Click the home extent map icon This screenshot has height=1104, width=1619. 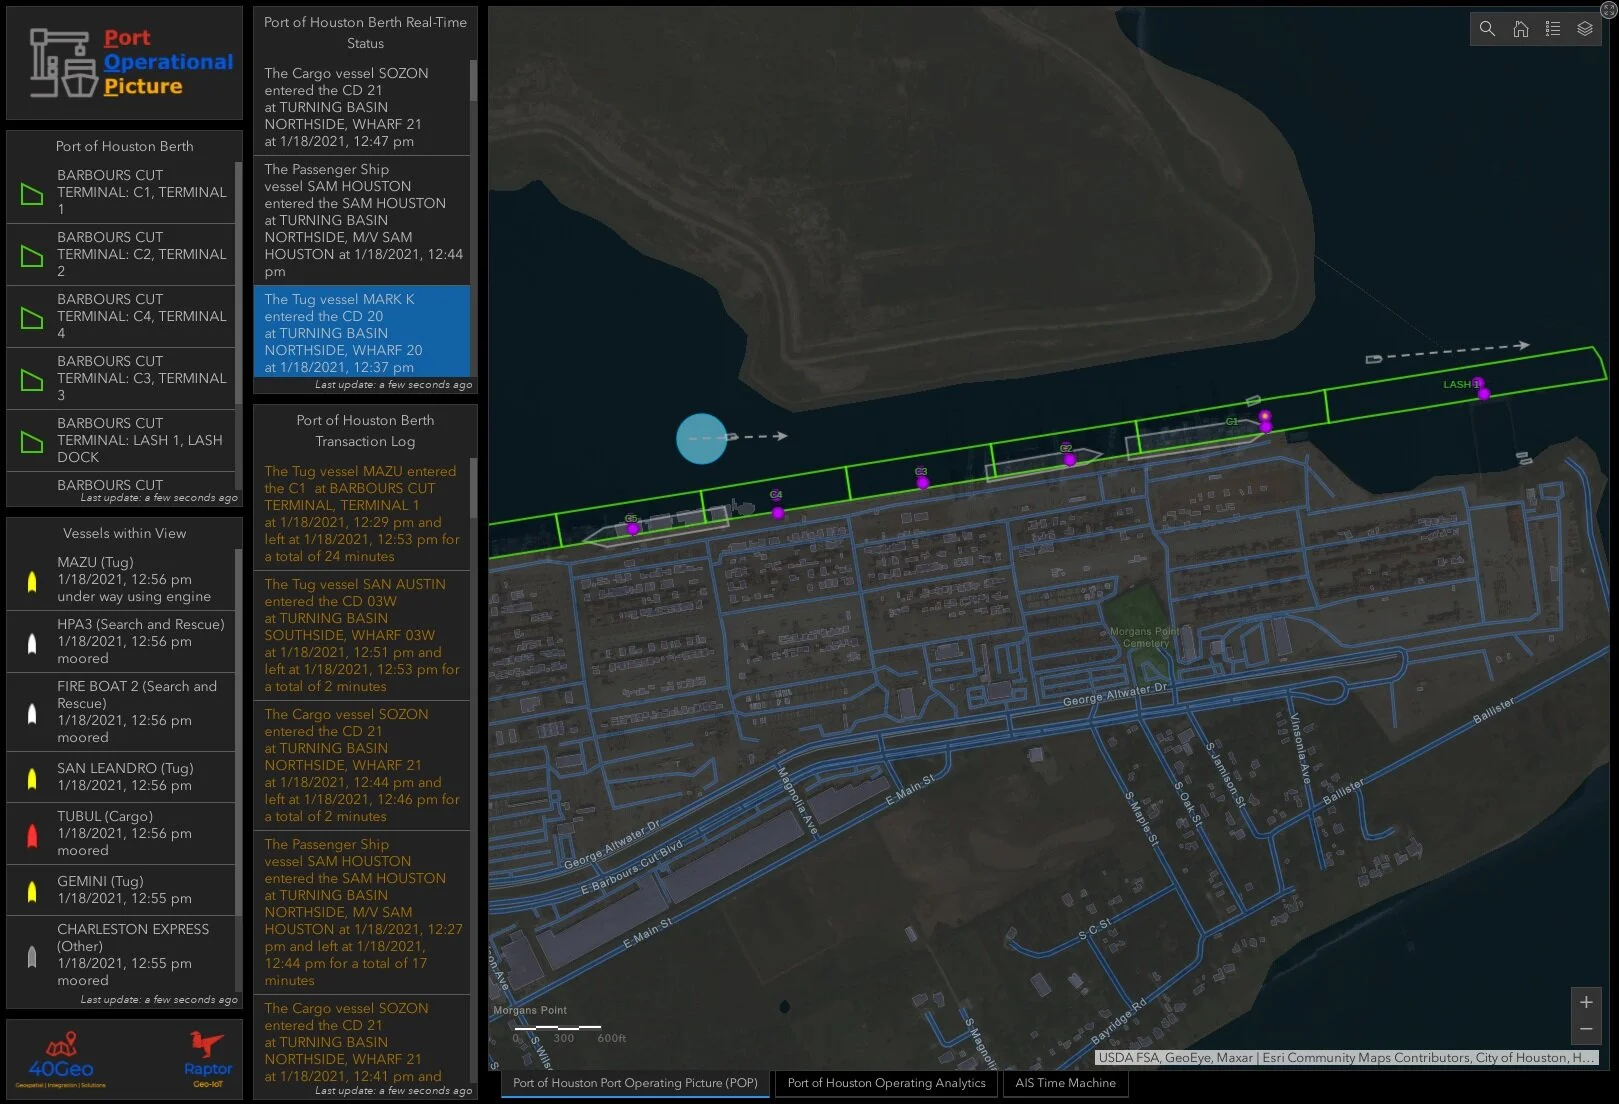coord(1520,29)
